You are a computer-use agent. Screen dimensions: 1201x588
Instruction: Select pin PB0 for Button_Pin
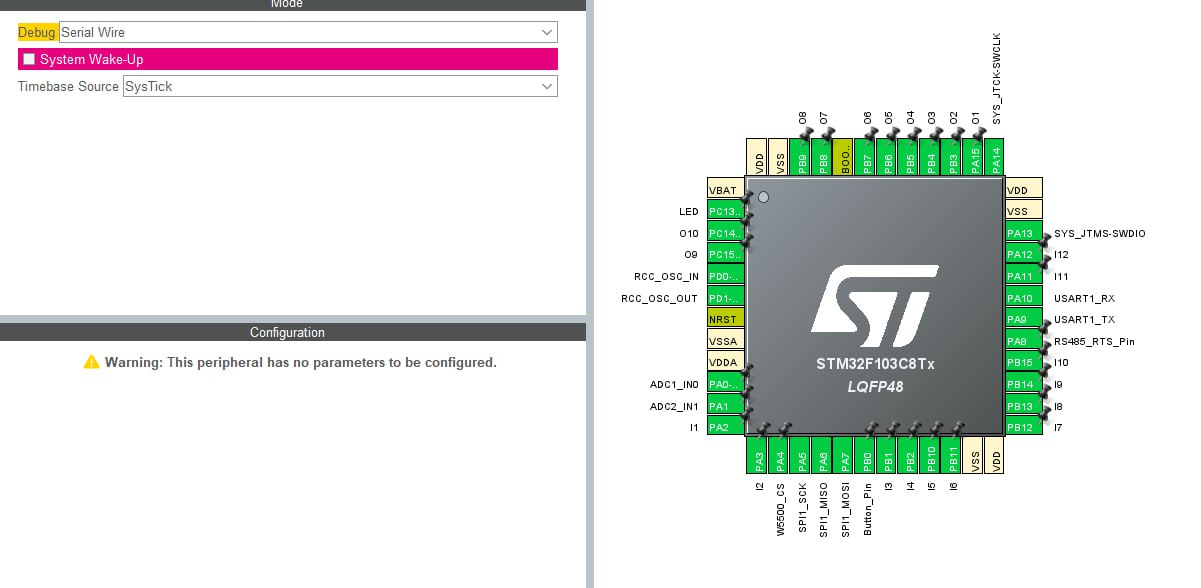click(x=866, y=455)
